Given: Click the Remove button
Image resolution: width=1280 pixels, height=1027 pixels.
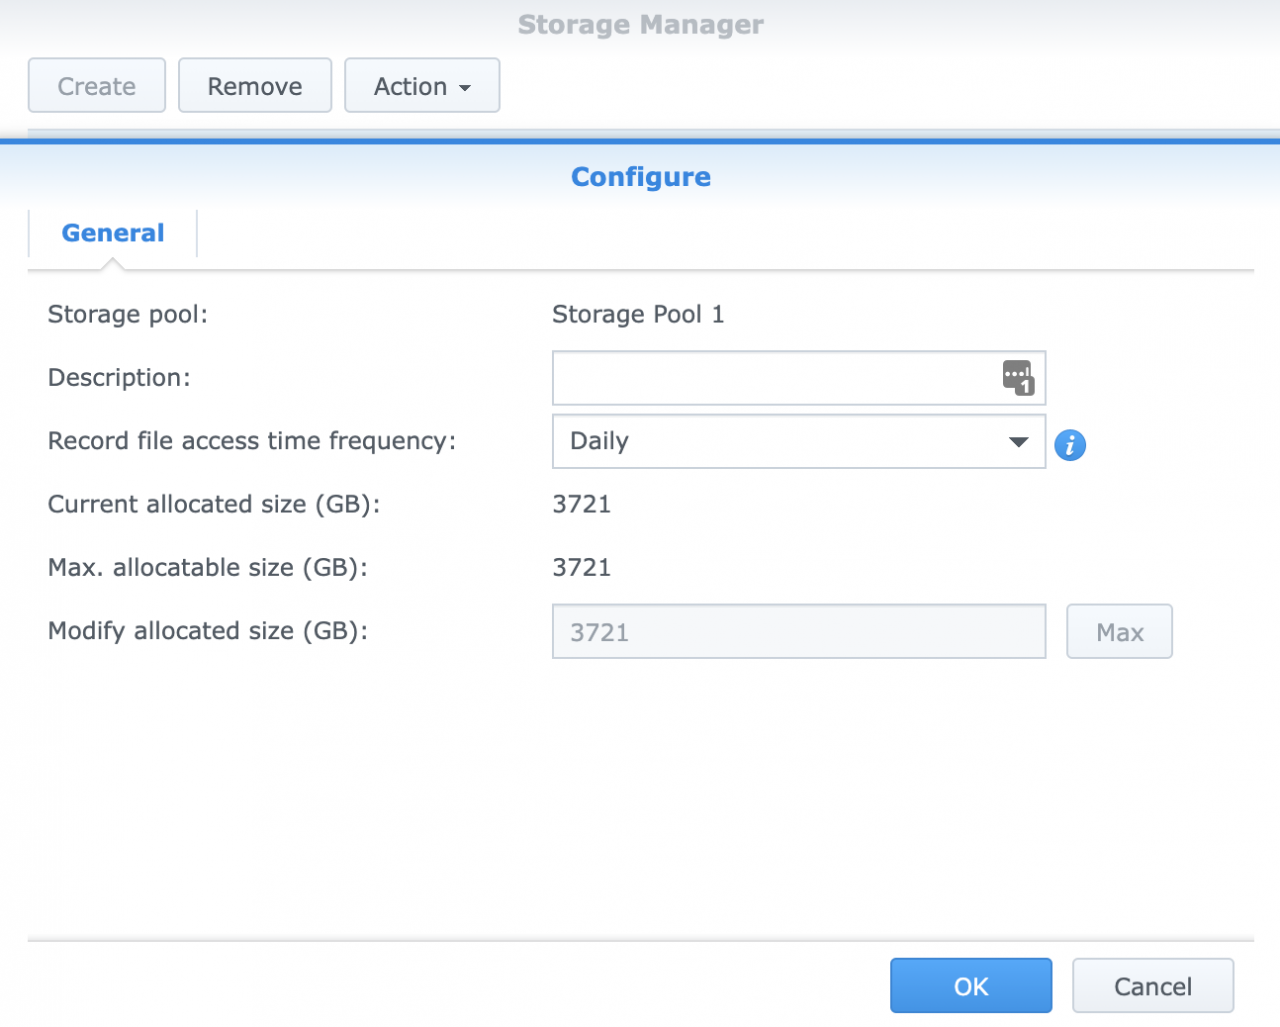Looking at the screenshot, I should tap(254, 85).
